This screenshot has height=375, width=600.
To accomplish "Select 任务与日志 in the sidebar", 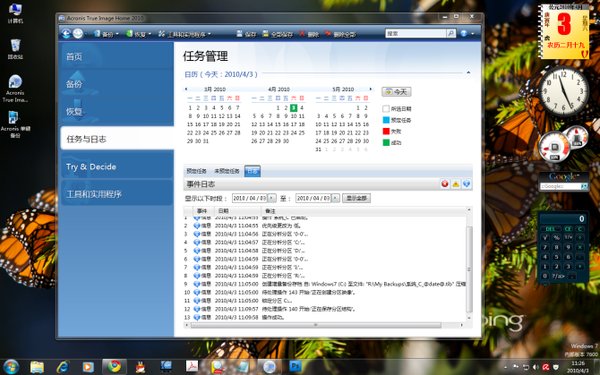I will coord(117,139).
